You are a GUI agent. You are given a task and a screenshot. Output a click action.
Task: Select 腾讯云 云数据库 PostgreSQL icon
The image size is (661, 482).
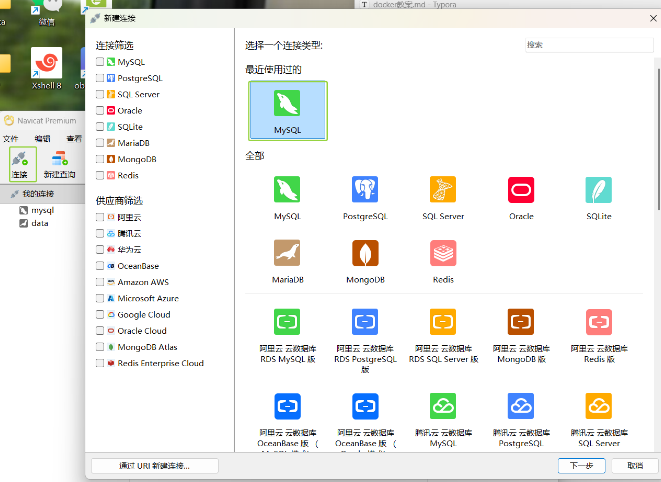coord(521,406)
